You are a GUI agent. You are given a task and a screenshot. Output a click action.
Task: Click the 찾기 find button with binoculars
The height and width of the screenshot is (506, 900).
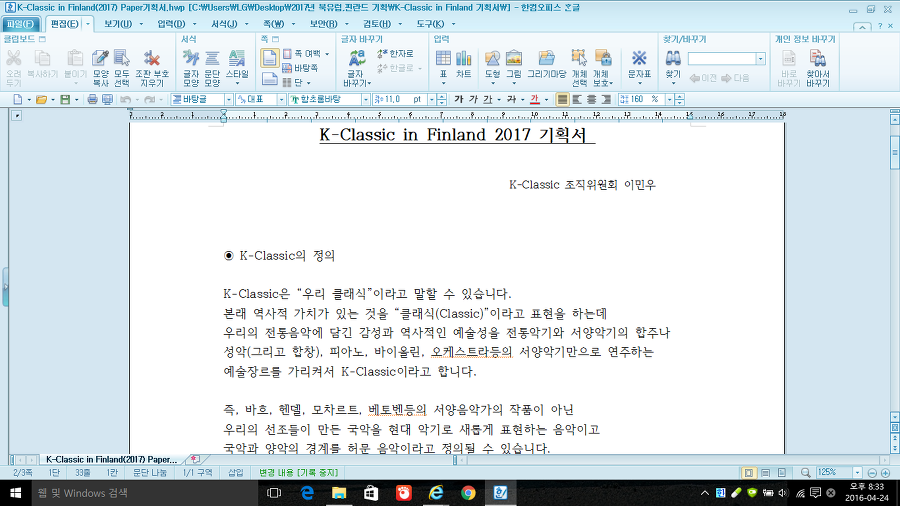[673, 68]
